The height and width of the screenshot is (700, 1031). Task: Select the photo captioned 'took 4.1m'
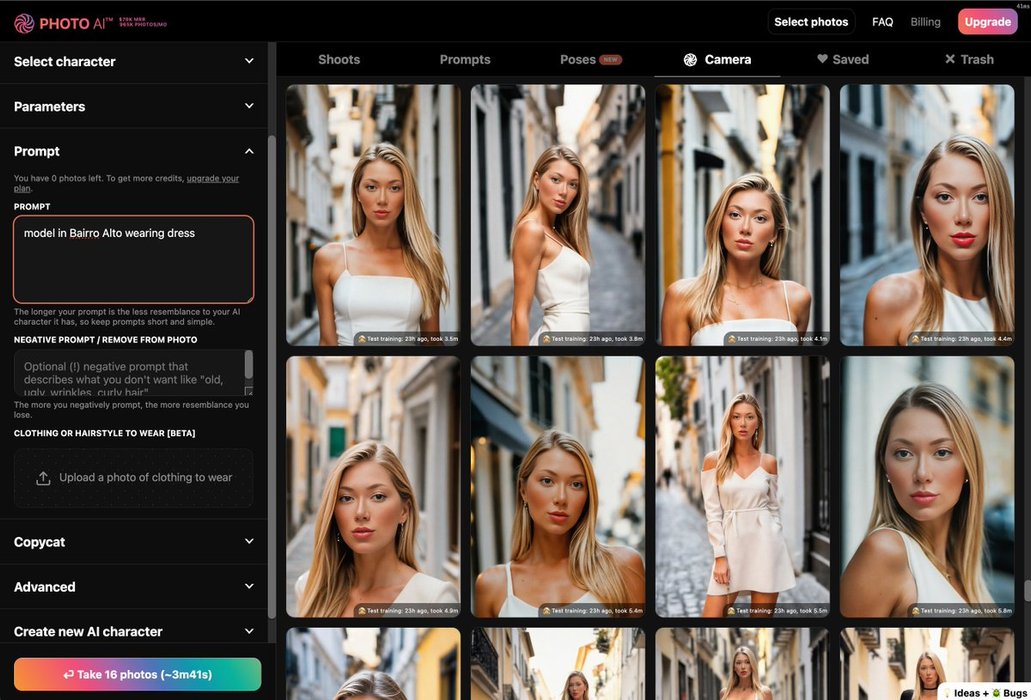[x=742, y=215]
